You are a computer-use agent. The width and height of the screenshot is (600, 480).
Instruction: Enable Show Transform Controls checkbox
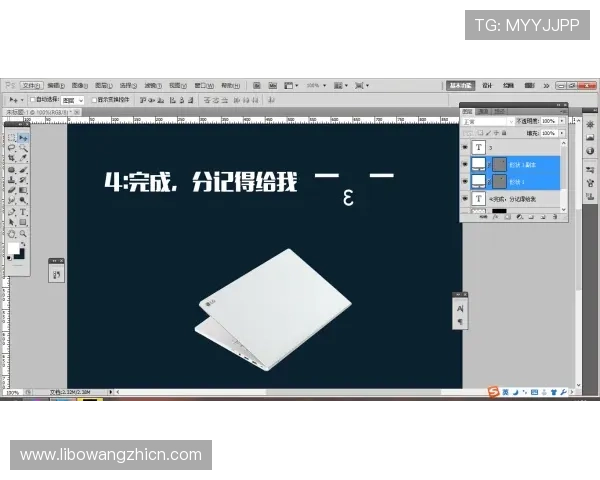(94, 100)
